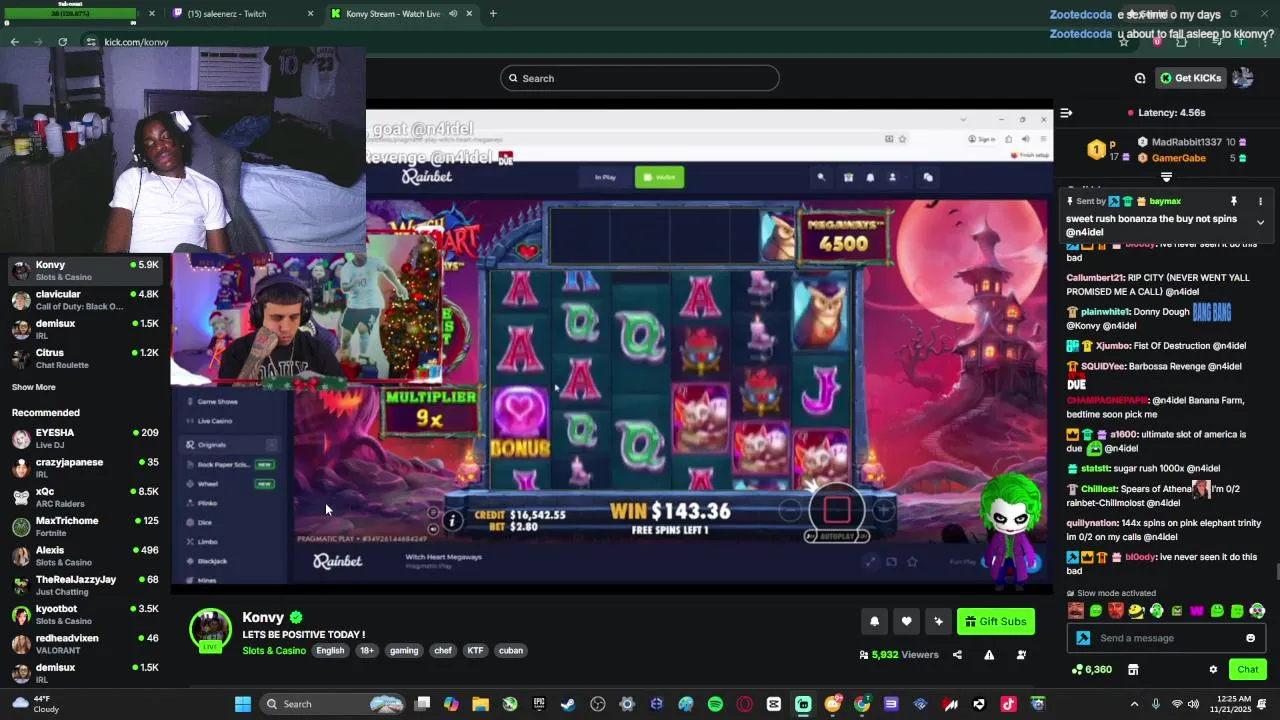Open pinned message three-dot options
1280x720 pixels.
click(x=1260, y=201)
